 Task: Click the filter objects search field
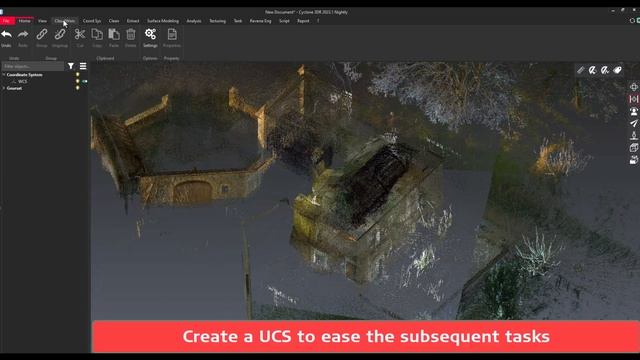[33, 66]
